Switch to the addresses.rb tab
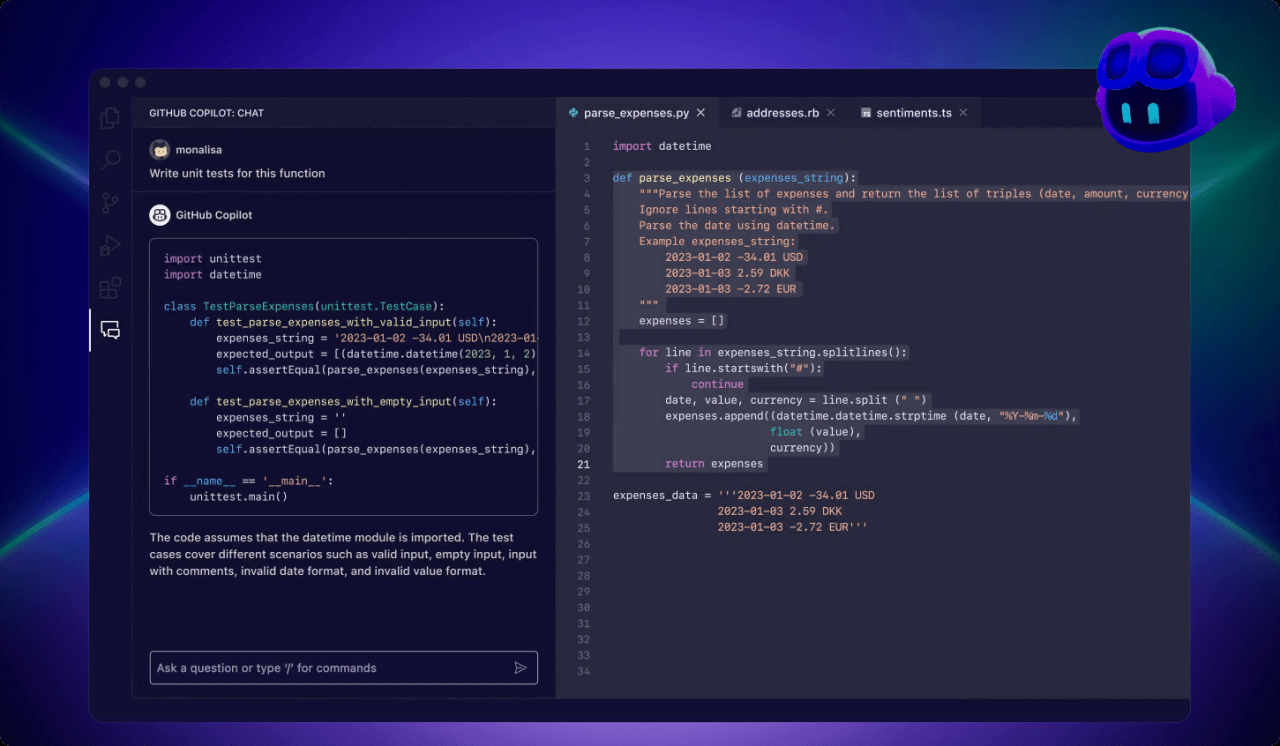The image size is (1280, 746). [783, 113]
